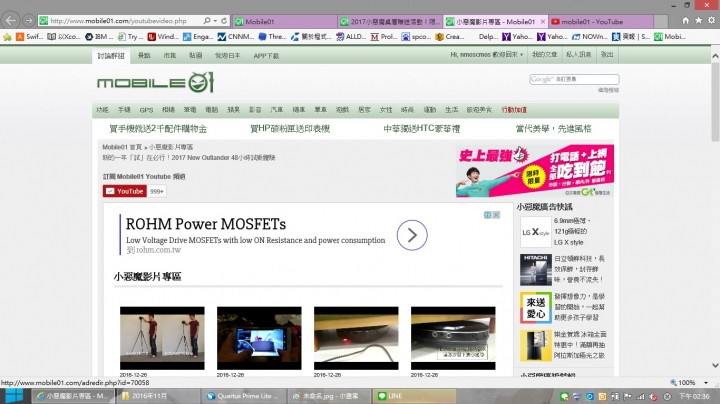
Task: Click the ROHM ad circular arrow button
Action: tap(412, 235)
